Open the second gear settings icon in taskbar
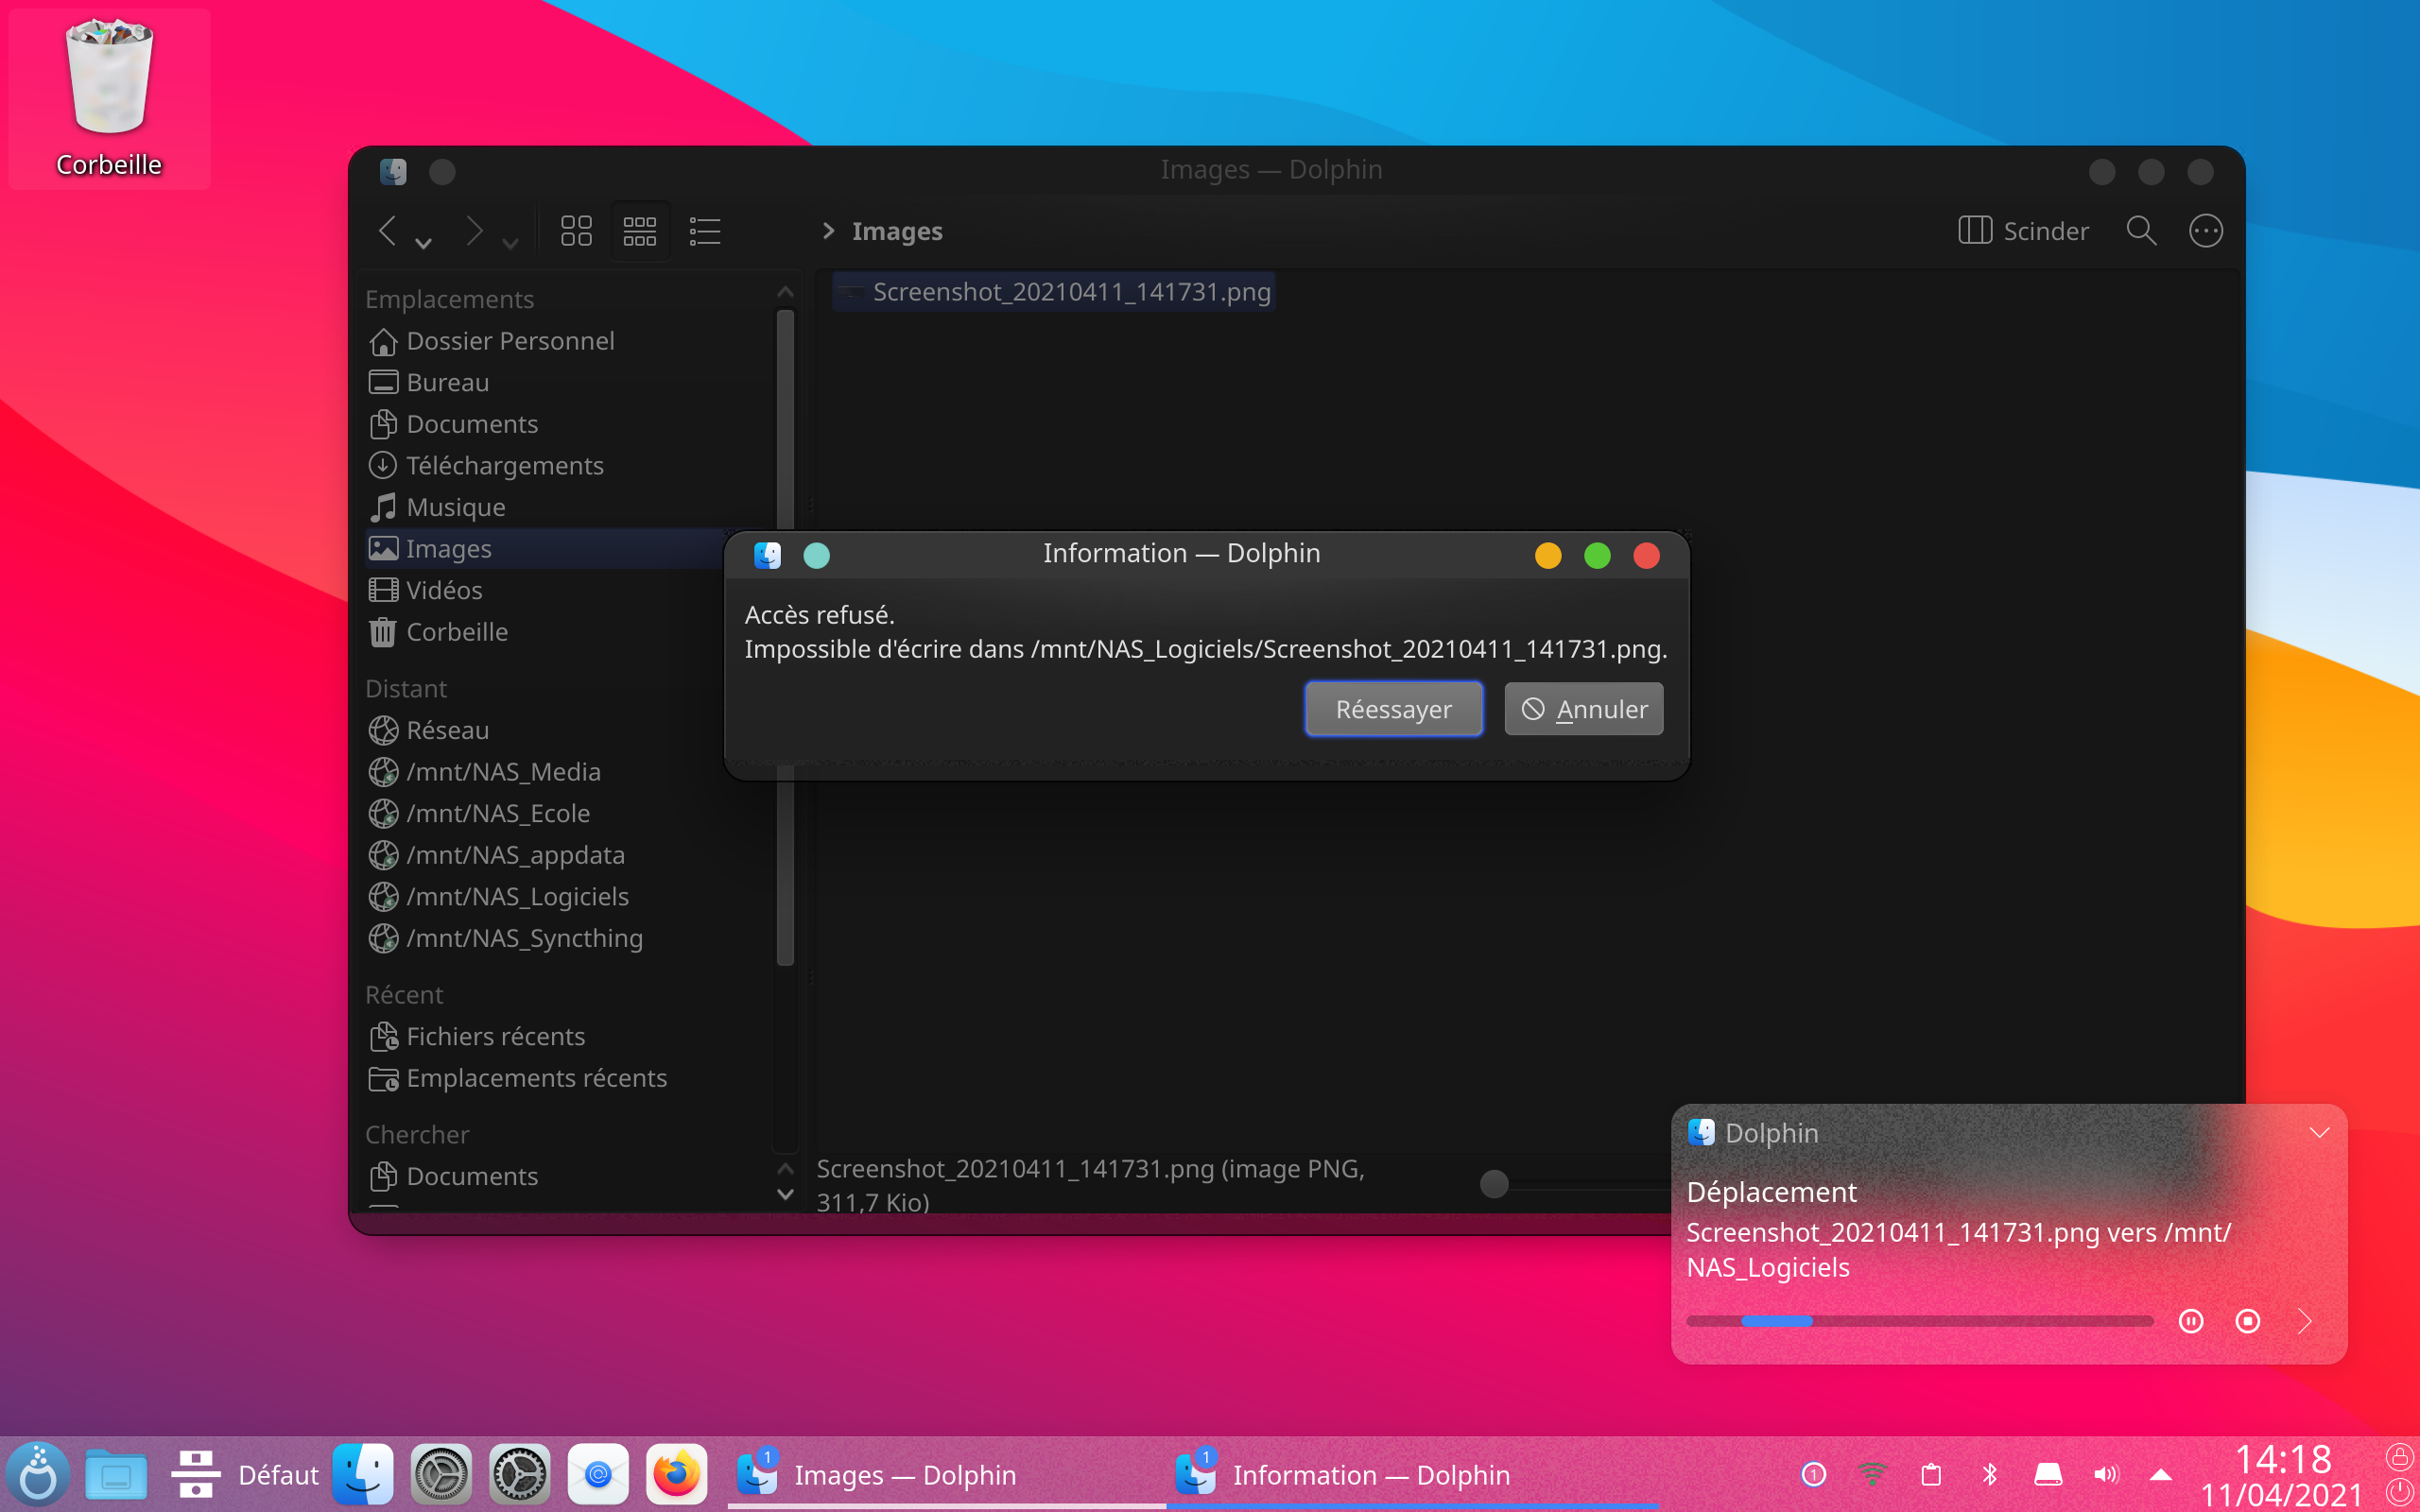 519,1474
